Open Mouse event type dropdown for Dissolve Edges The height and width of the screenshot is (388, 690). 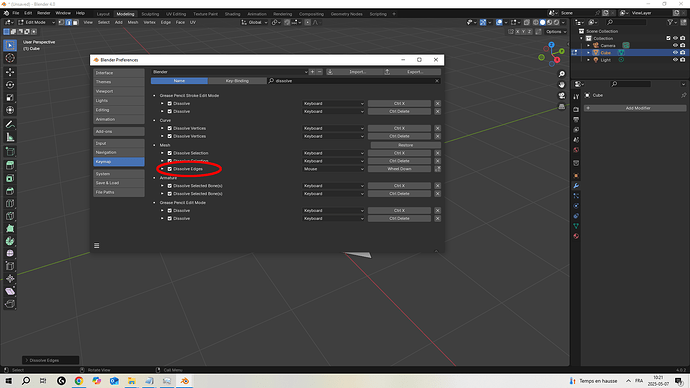tap(334, 169)
